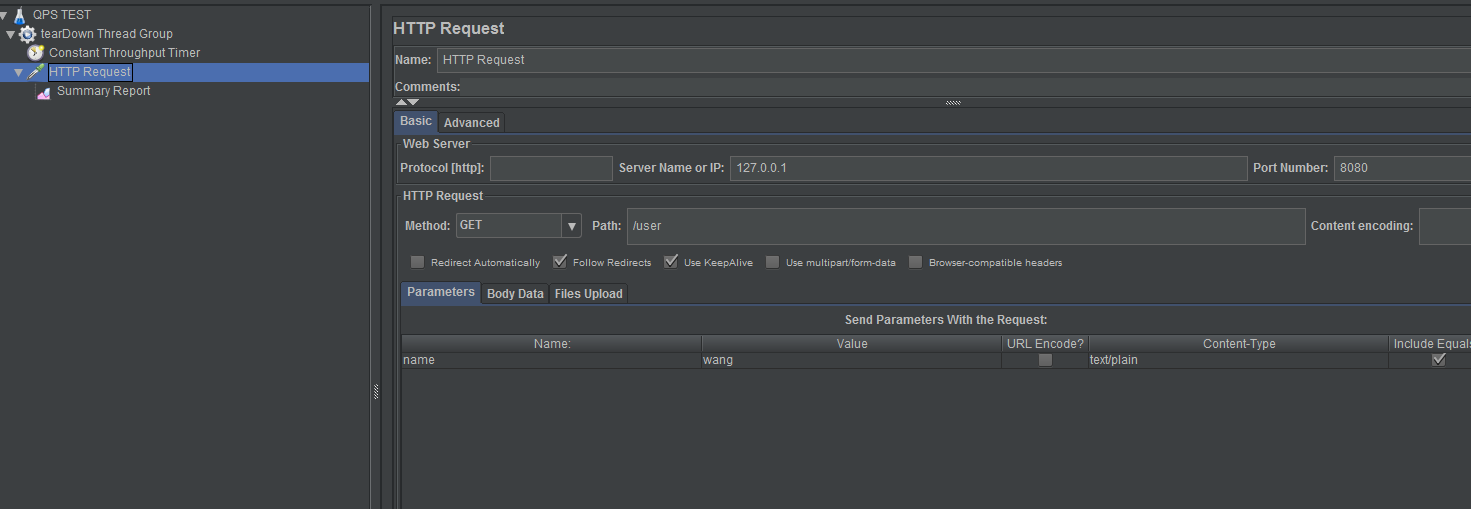
Task: Click Server Name or IP field 127.0.0.1
Action: 988,168
